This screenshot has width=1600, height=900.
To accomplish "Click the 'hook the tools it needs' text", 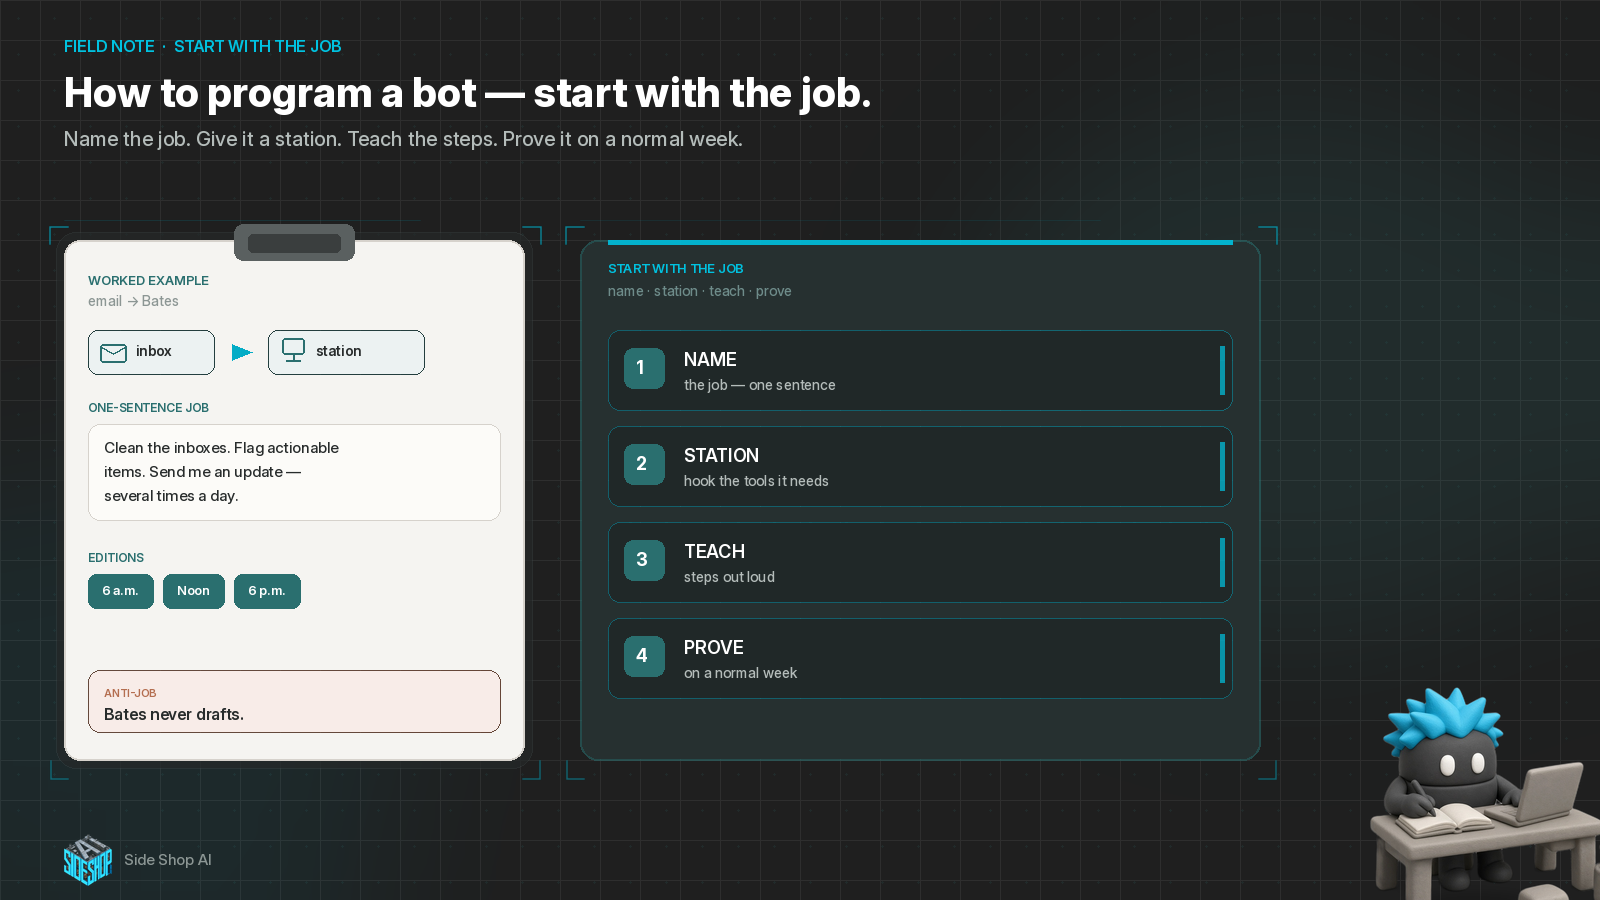I will click(x=756, y=481).
